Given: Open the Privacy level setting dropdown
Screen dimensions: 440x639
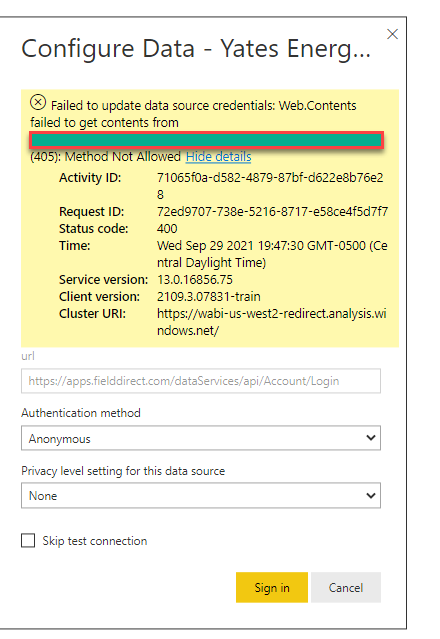Looking at the screenshot, I should (x=201, y=496).
